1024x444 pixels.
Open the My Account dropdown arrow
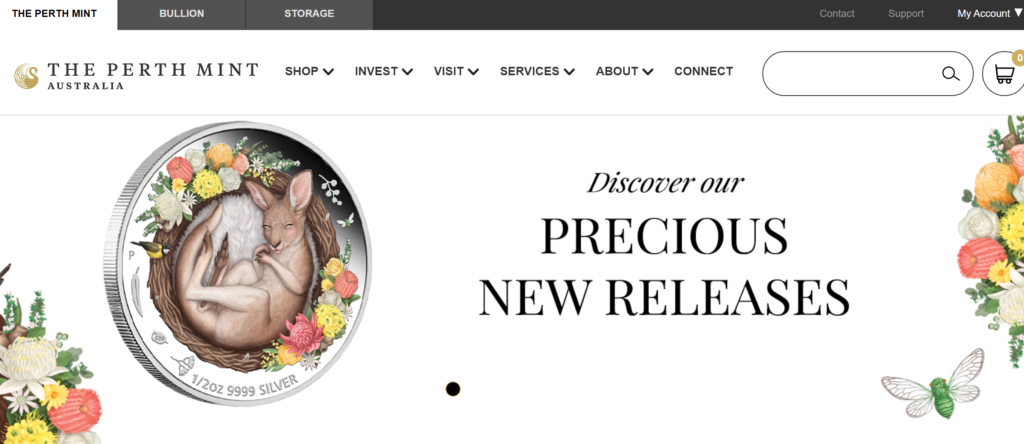[x=1018, y=13]
